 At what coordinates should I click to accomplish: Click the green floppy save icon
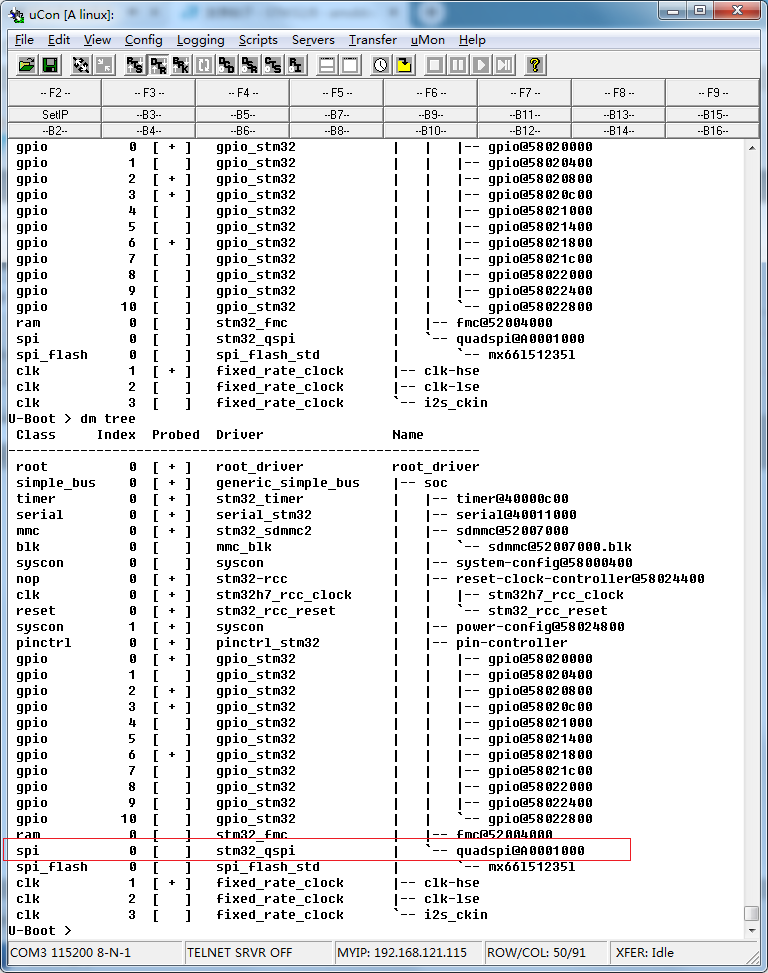point(50,65)
